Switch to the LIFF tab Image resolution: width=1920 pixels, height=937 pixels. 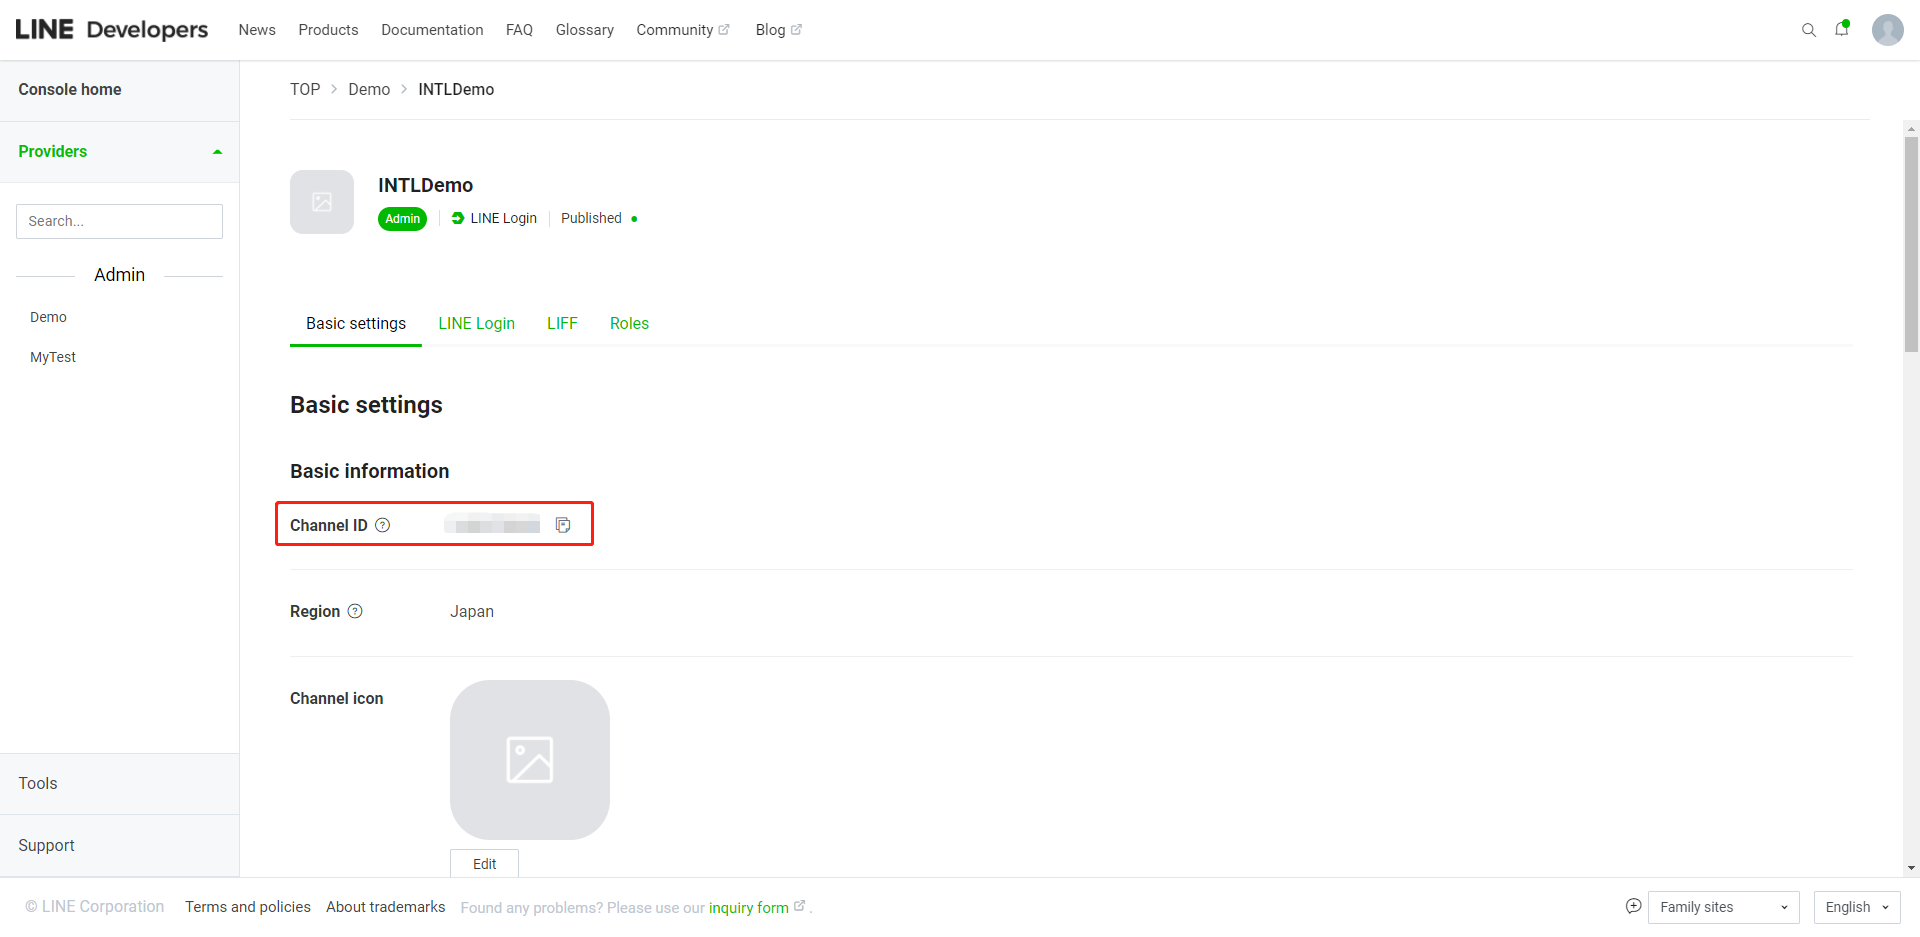[x=562, y=324]
